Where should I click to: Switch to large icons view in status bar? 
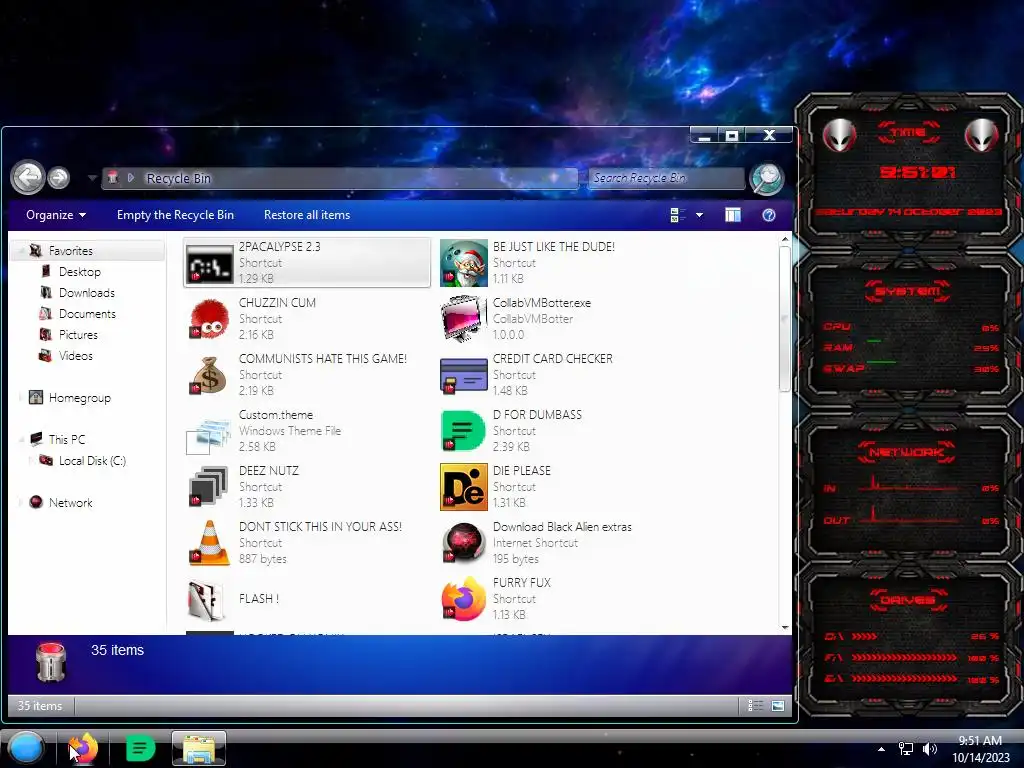(778, 705)
